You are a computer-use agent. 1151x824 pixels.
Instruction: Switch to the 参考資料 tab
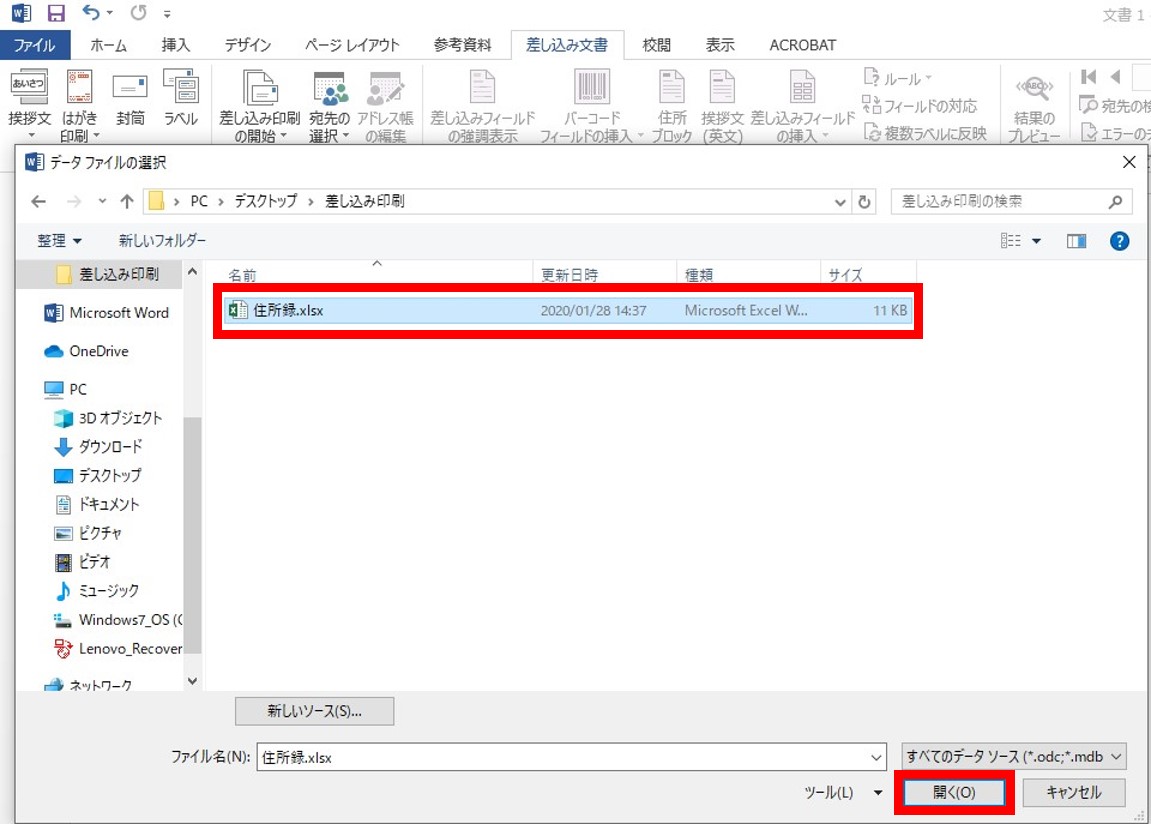pos(462,45)
